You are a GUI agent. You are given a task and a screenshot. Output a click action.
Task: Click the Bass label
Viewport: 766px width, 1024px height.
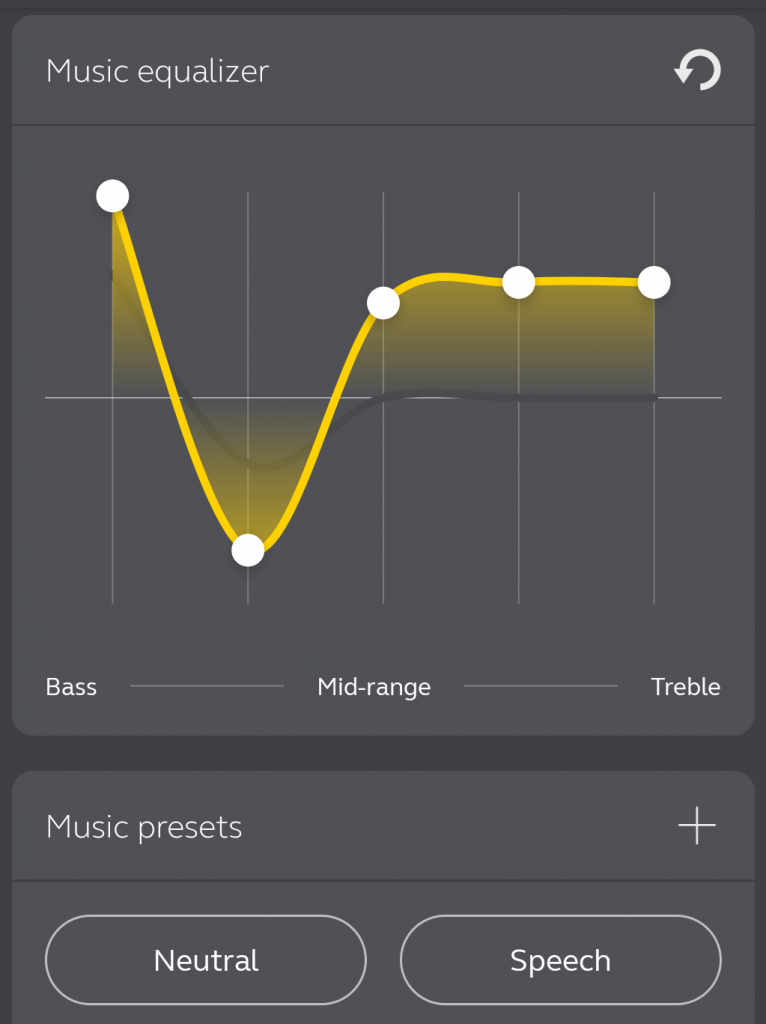coord(71,687)
